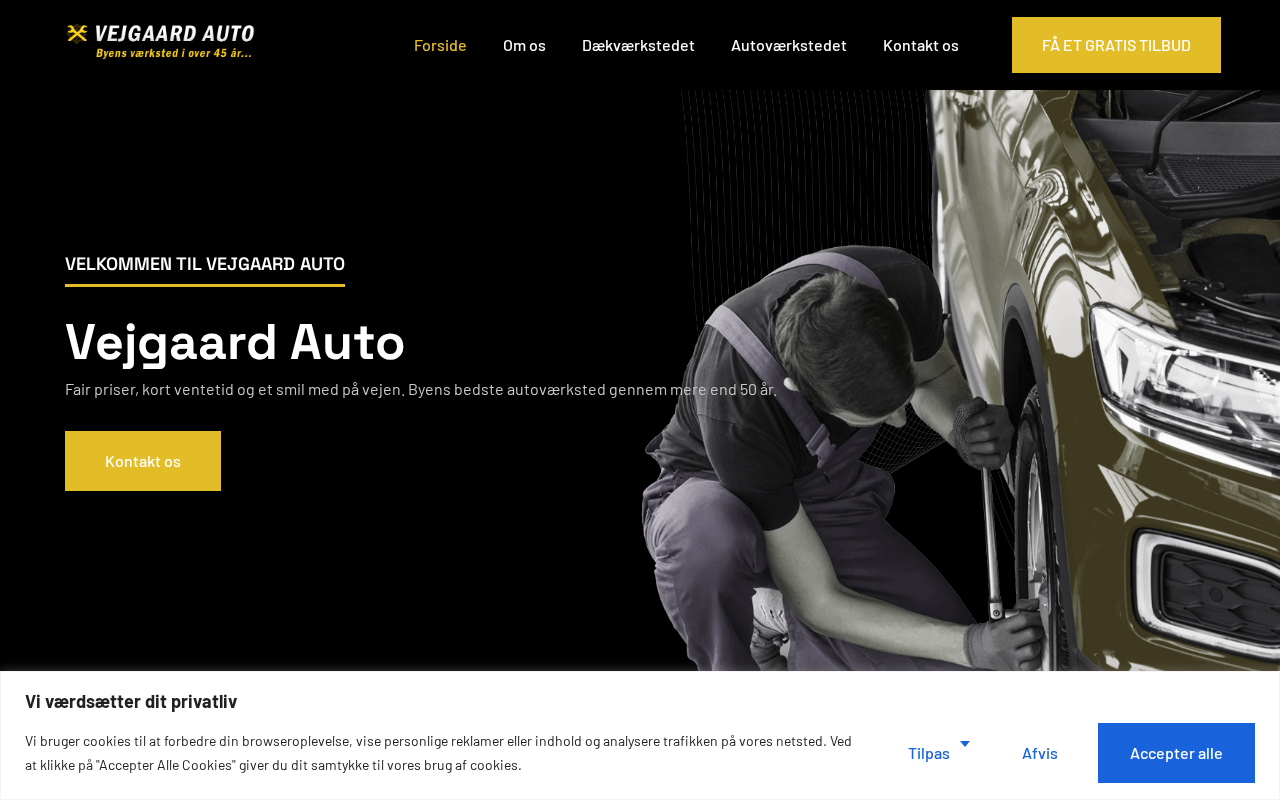Click the yellow Kontakt os hero button
The image size is (1280, 800).
tap(143, 461)
